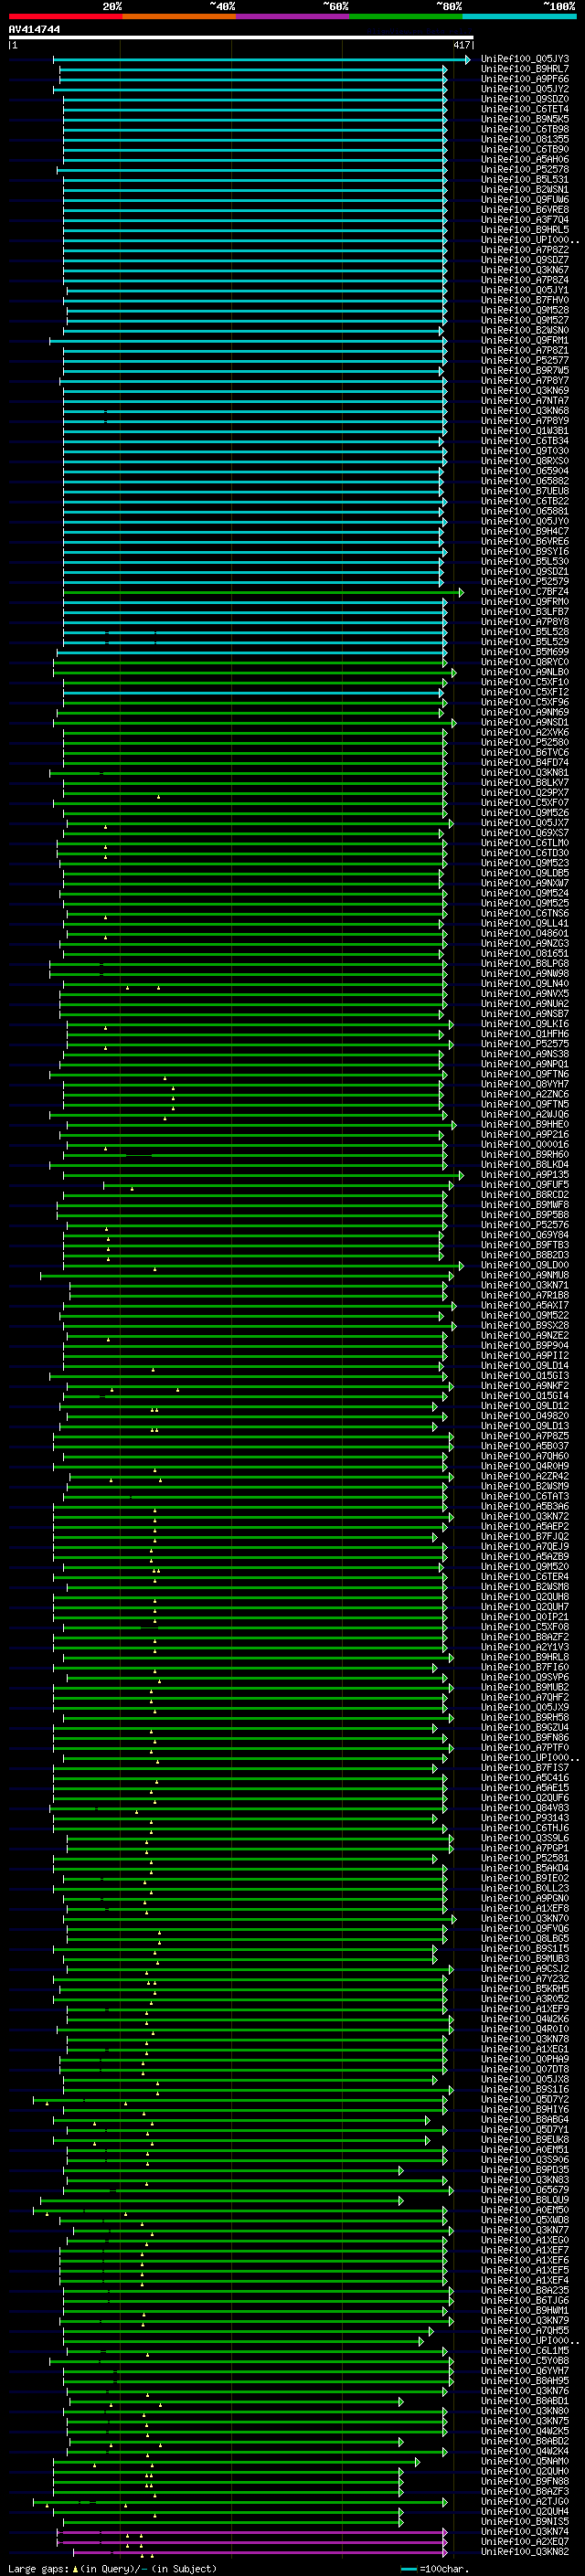585x2576 pixels.
Task: Select the UniRef100_B8A235 label
Action: 524,2290
